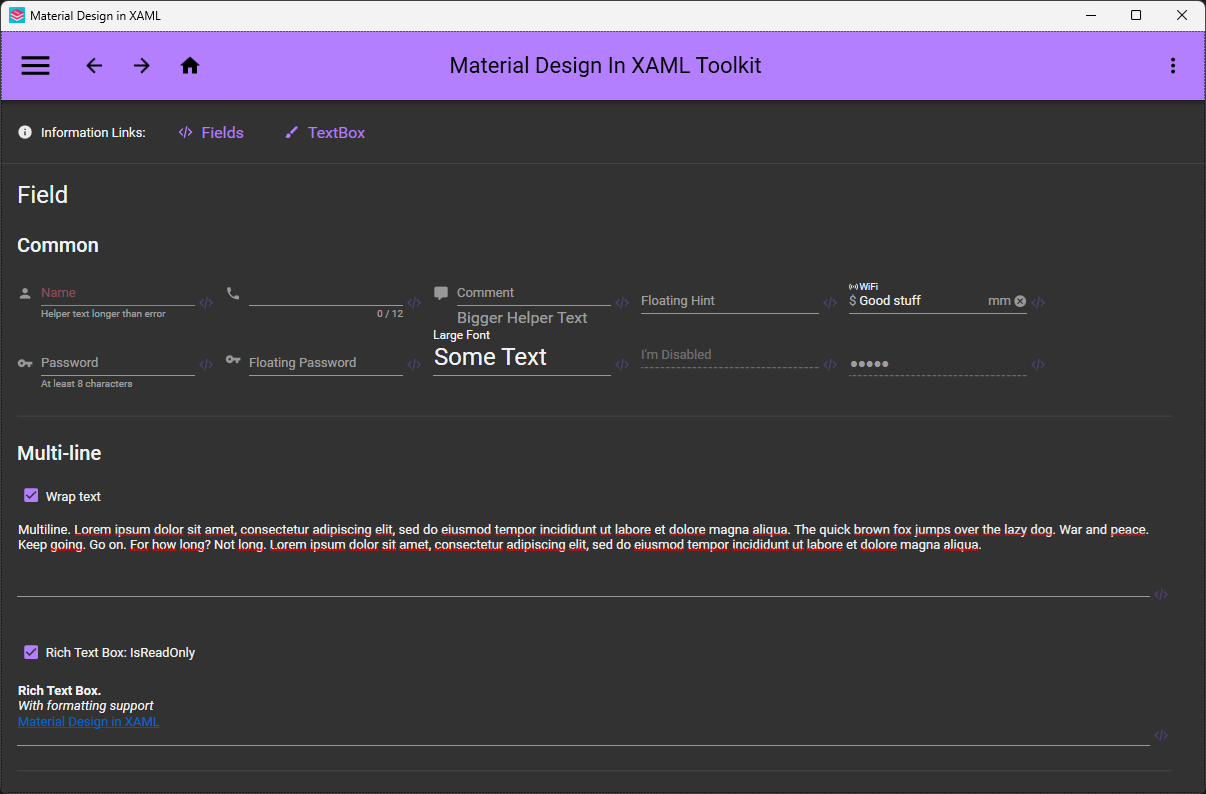Open the hamburger navigation menu

click(35, 66)
